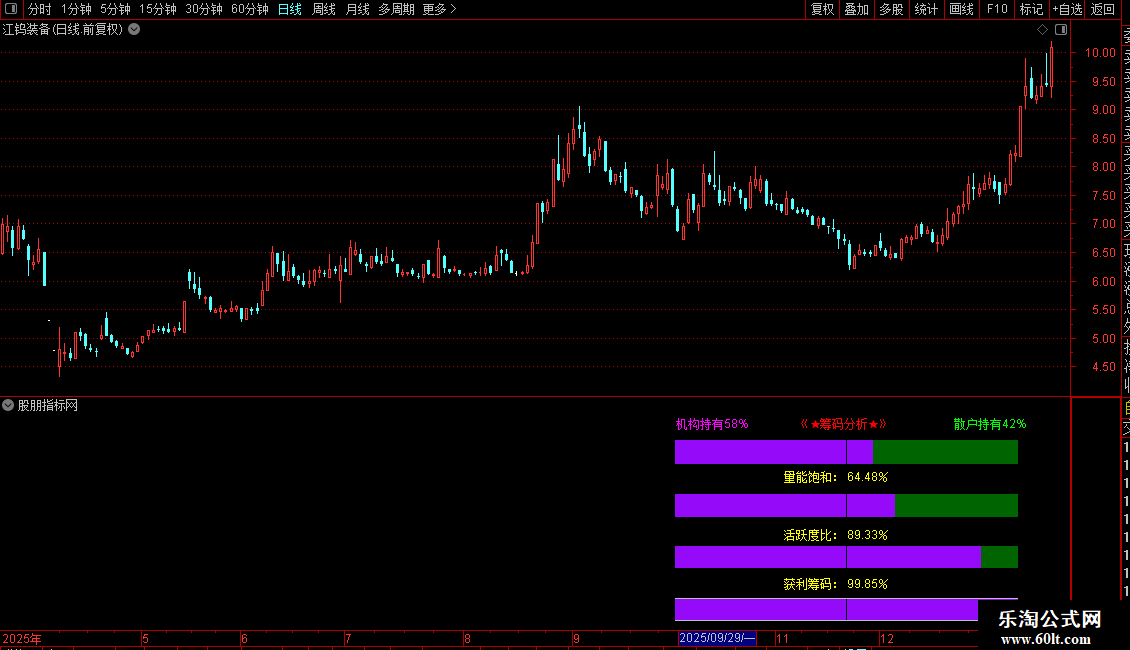Image resolution: width=1130 pixels, height=650 pixels.
Task: Toggle the right panel layout icon
Action: [x=1061, y=30]
